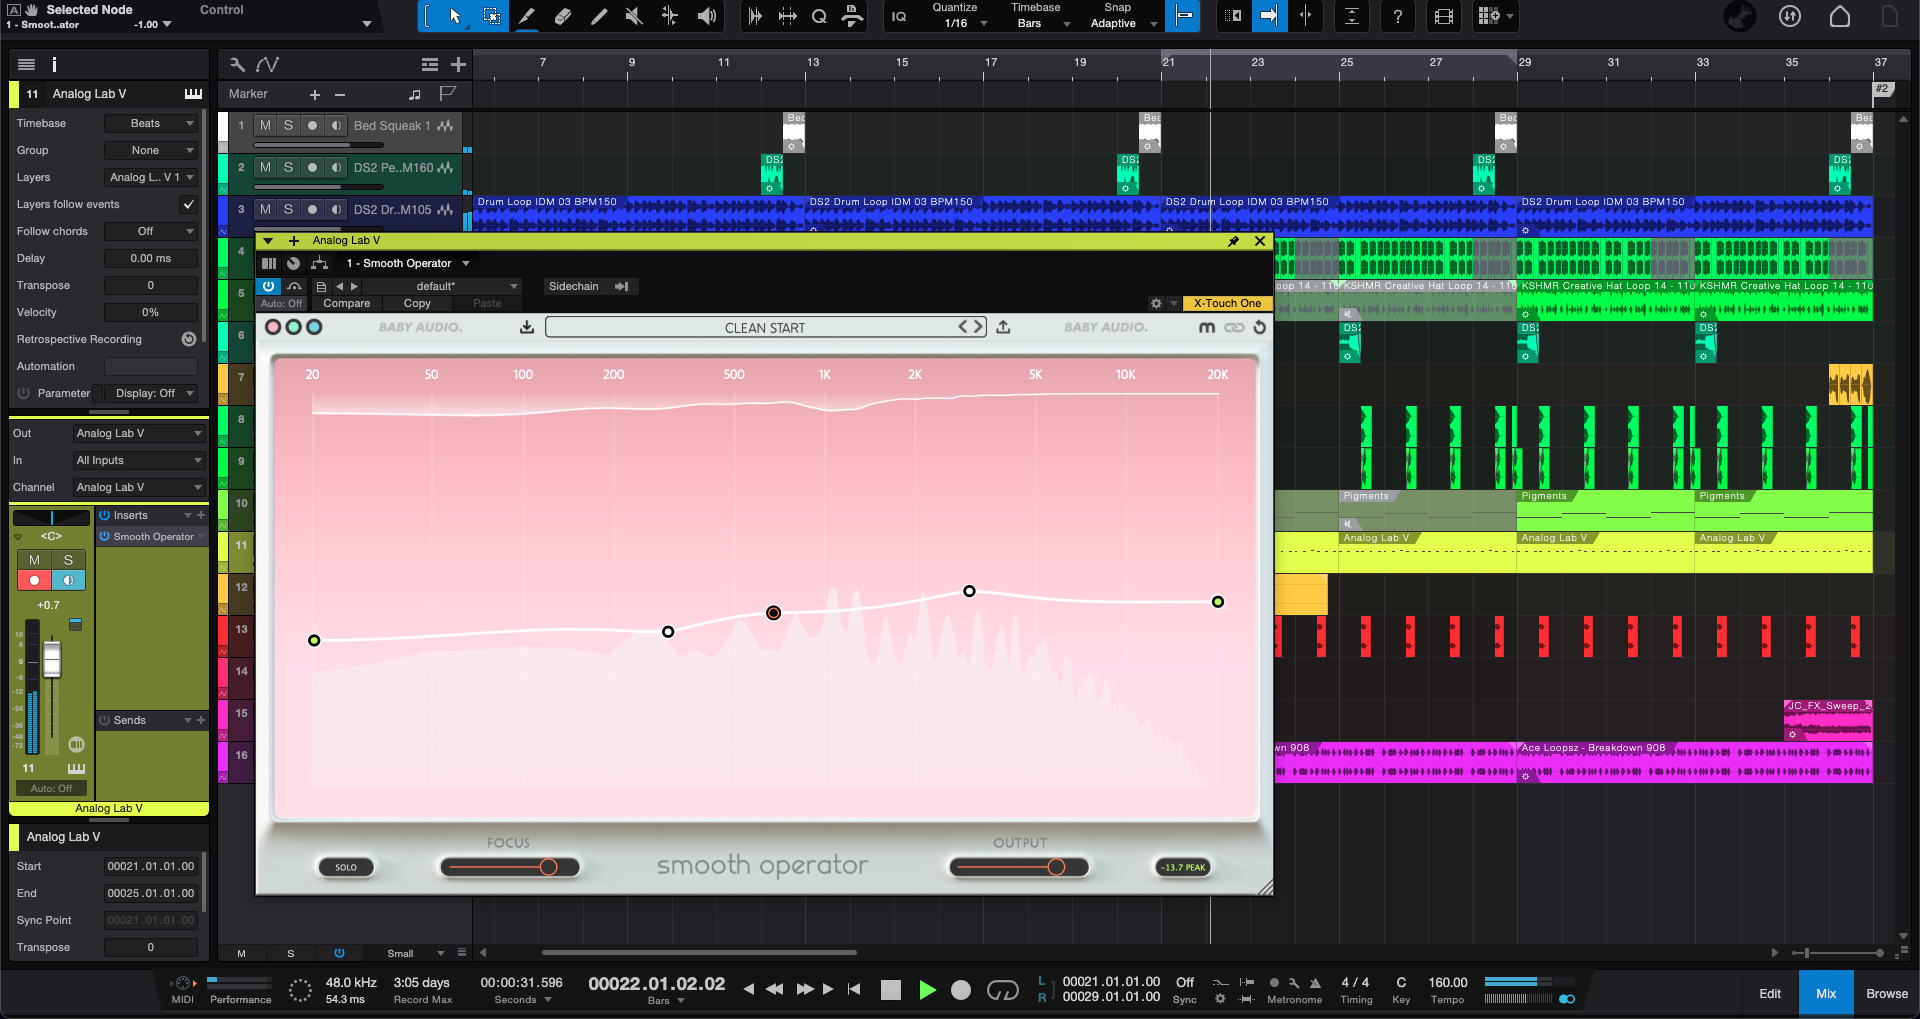Click the Analog Lab V channel volume fader
This screenshot has width=1920, height=1019.
click(x=52, y=660)
